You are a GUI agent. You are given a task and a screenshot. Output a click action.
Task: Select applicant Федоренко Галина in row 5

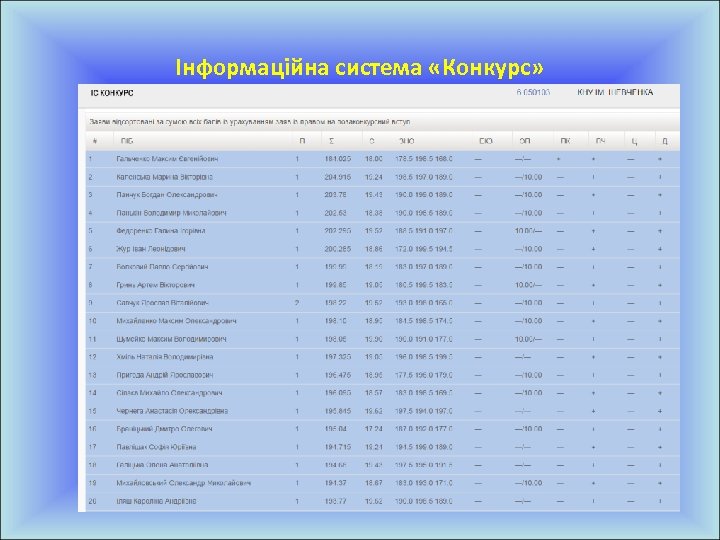coord(161,231)
